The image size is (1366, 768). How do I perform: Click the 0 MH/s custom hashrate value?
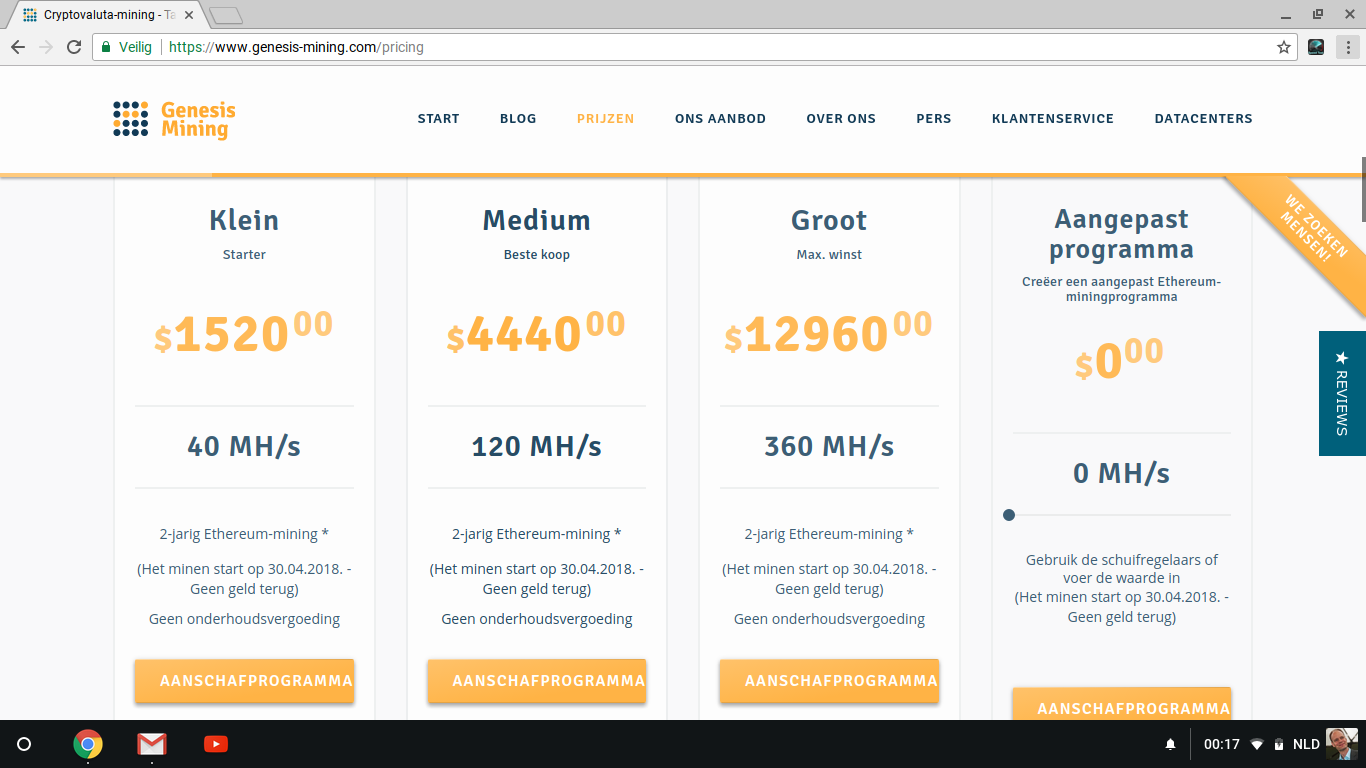tap(1121, 473)
